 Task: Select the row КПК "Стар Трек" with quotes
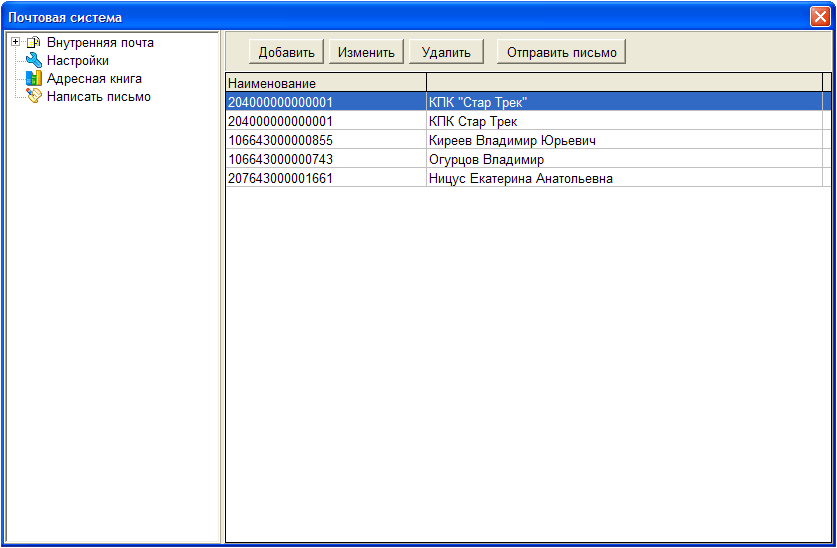pos(477,102)
